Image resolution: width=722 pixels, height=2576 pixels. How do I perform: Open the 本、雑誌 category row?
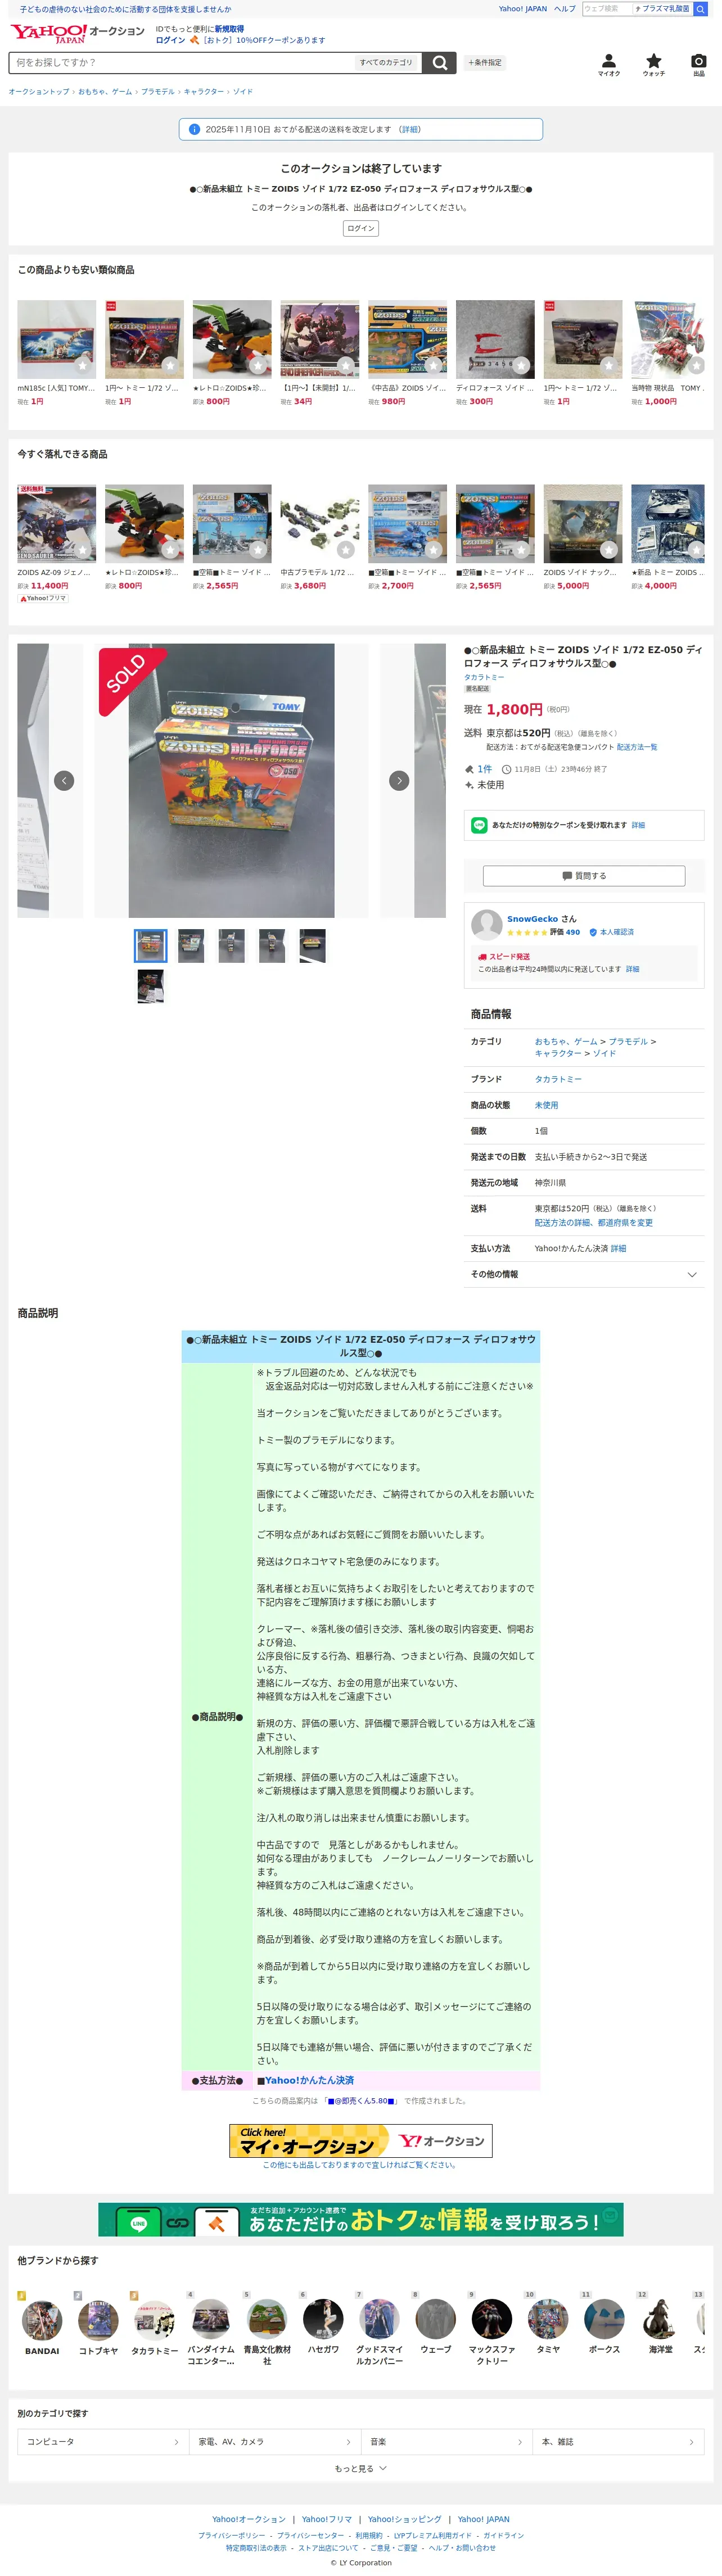[619, 2442]
